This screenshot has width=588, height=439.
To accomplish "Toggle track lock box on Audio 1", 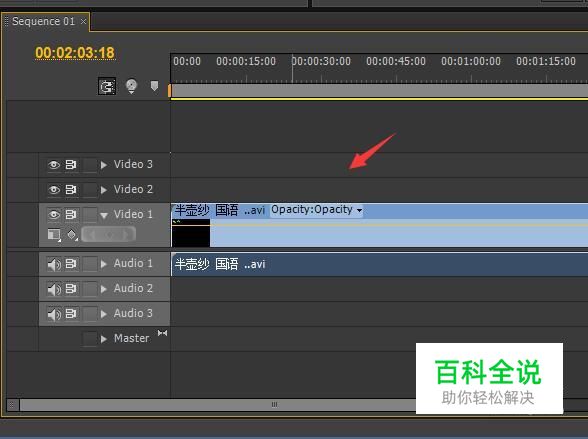I will point(90,264).
